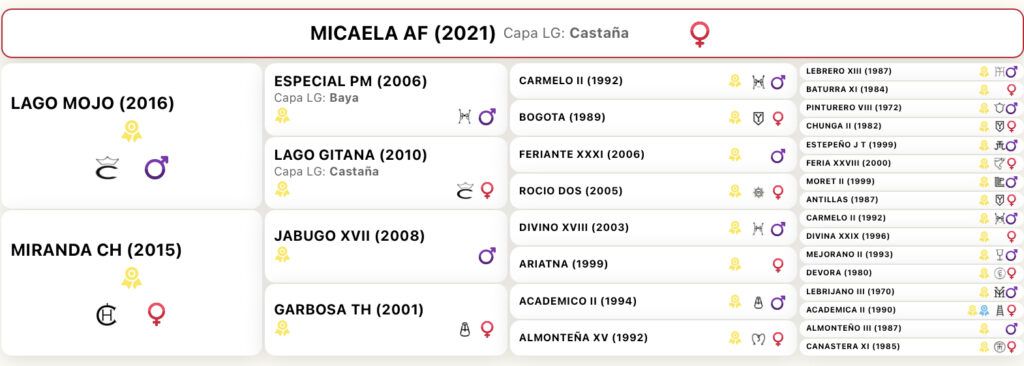Click the yellow rosette under LAGO MOJO

[x=131, y=131]
